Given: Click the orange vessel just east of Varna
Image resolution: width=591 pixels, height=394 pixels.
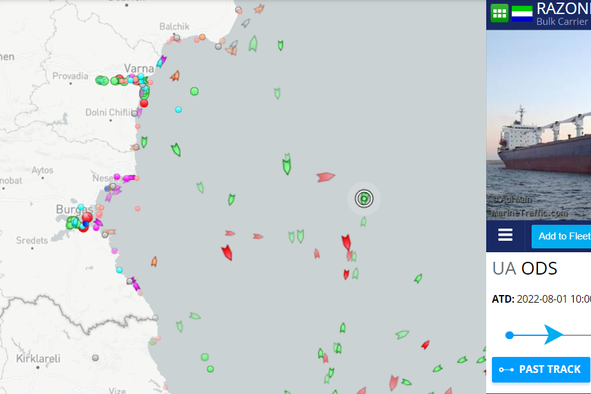Looking at the screenshot, I should click(x=175, y=76).
